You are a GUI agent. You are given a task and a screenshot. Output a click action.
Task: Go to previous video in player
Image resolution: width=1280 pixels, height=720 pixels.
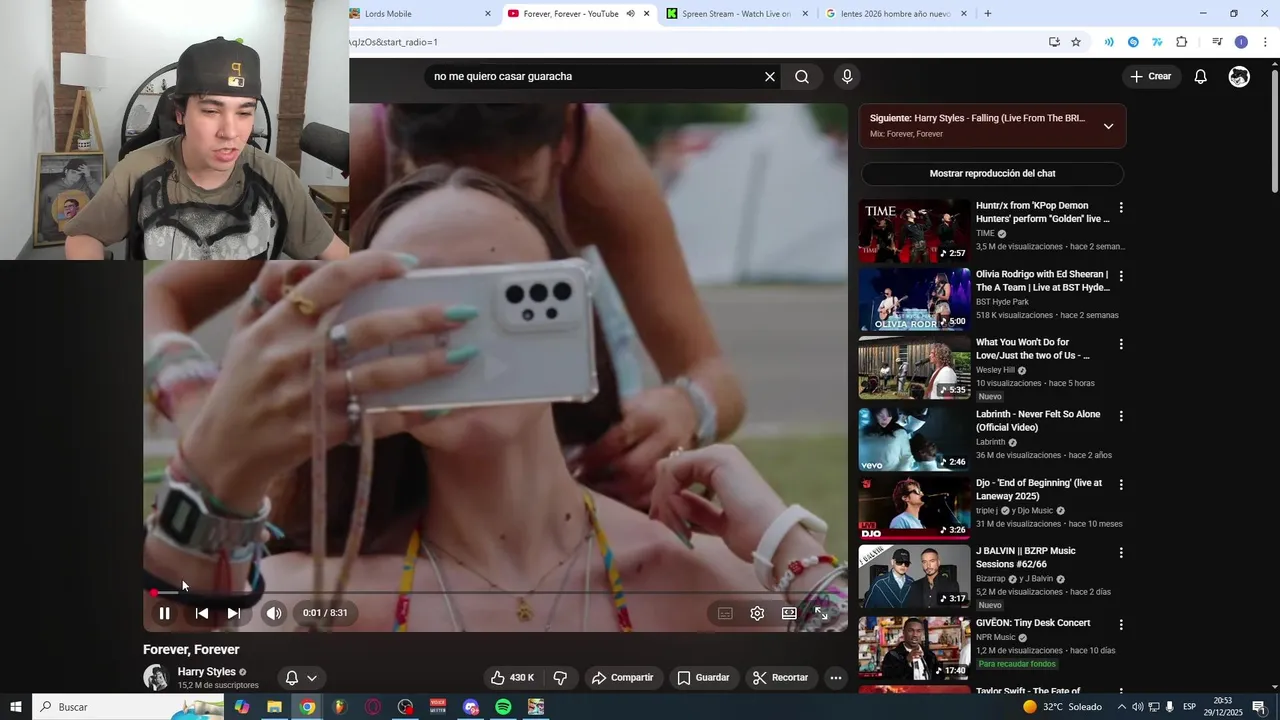(201, 613)
